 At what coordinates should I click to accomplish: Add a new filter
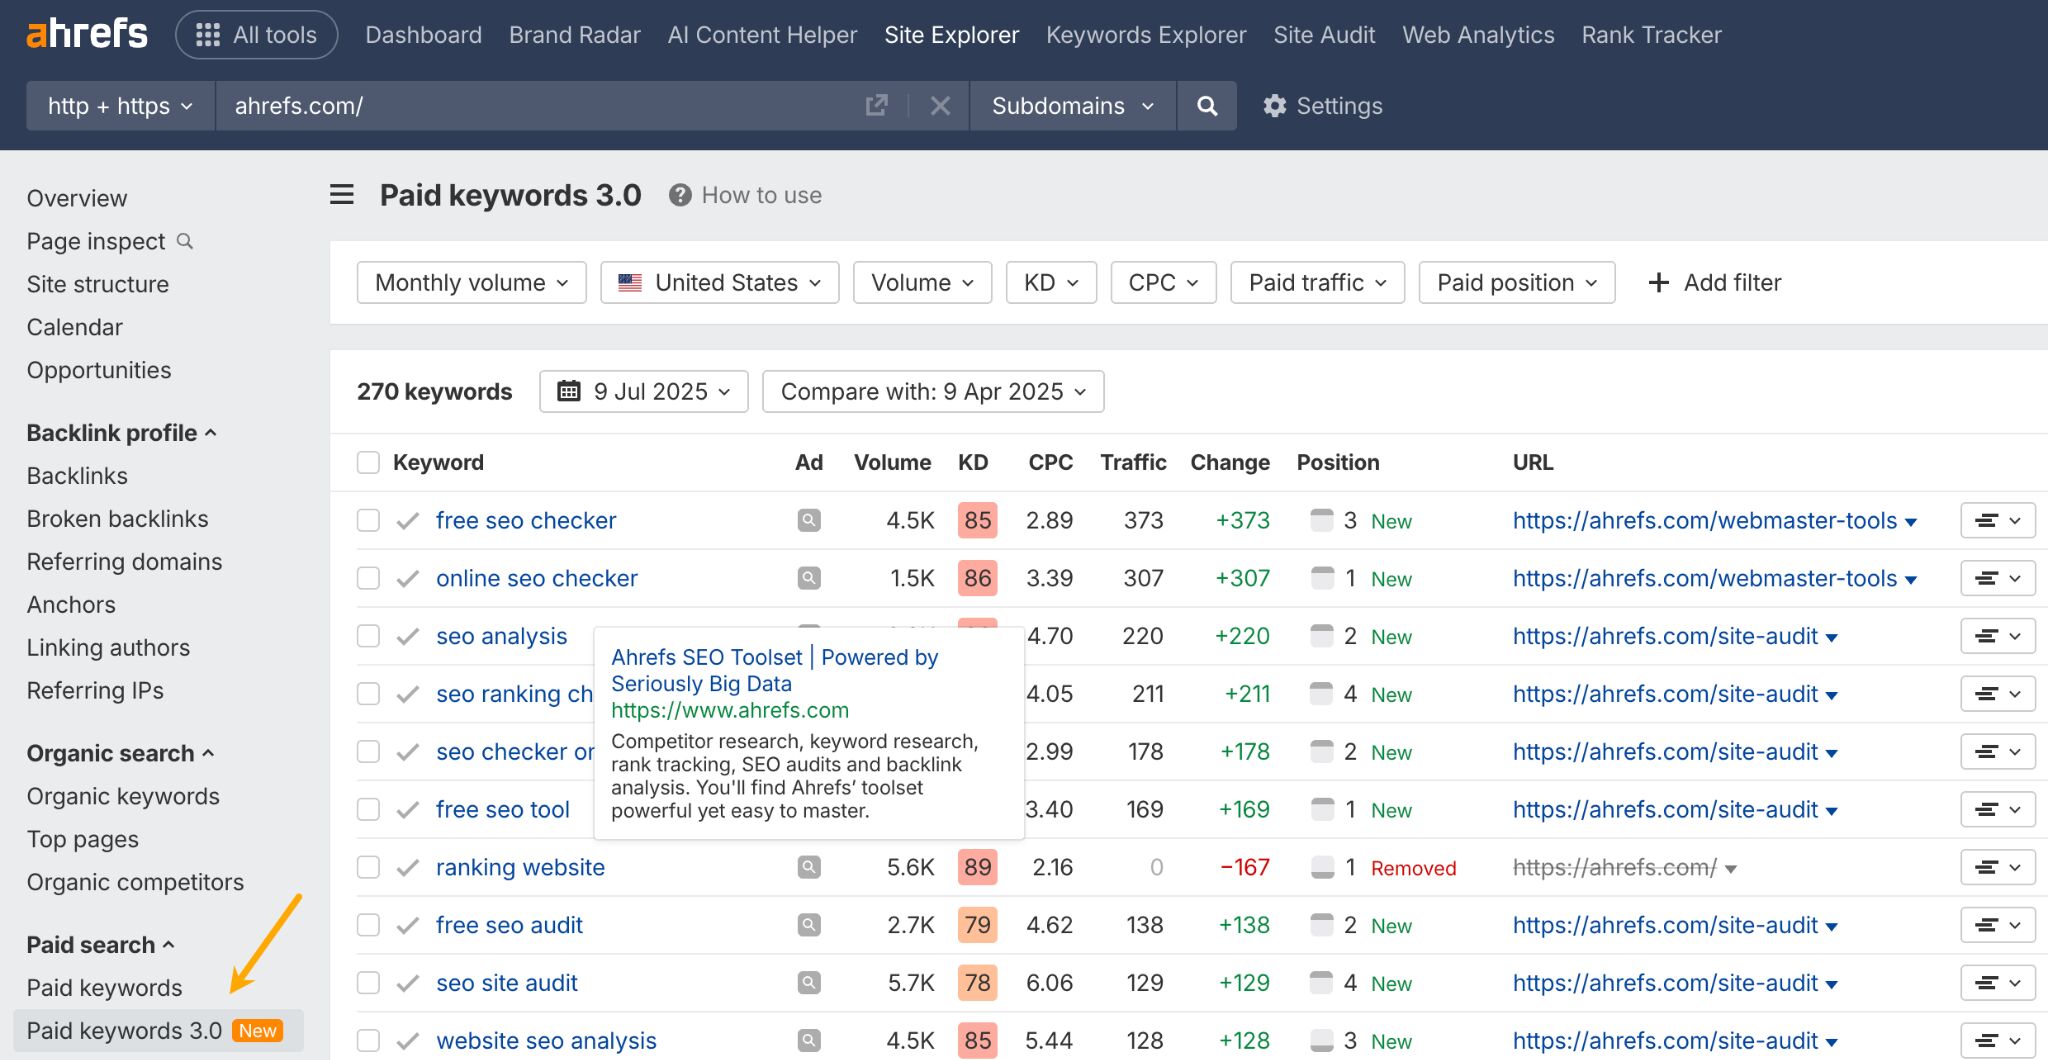pyautogui.click(x=1714, y=282)
